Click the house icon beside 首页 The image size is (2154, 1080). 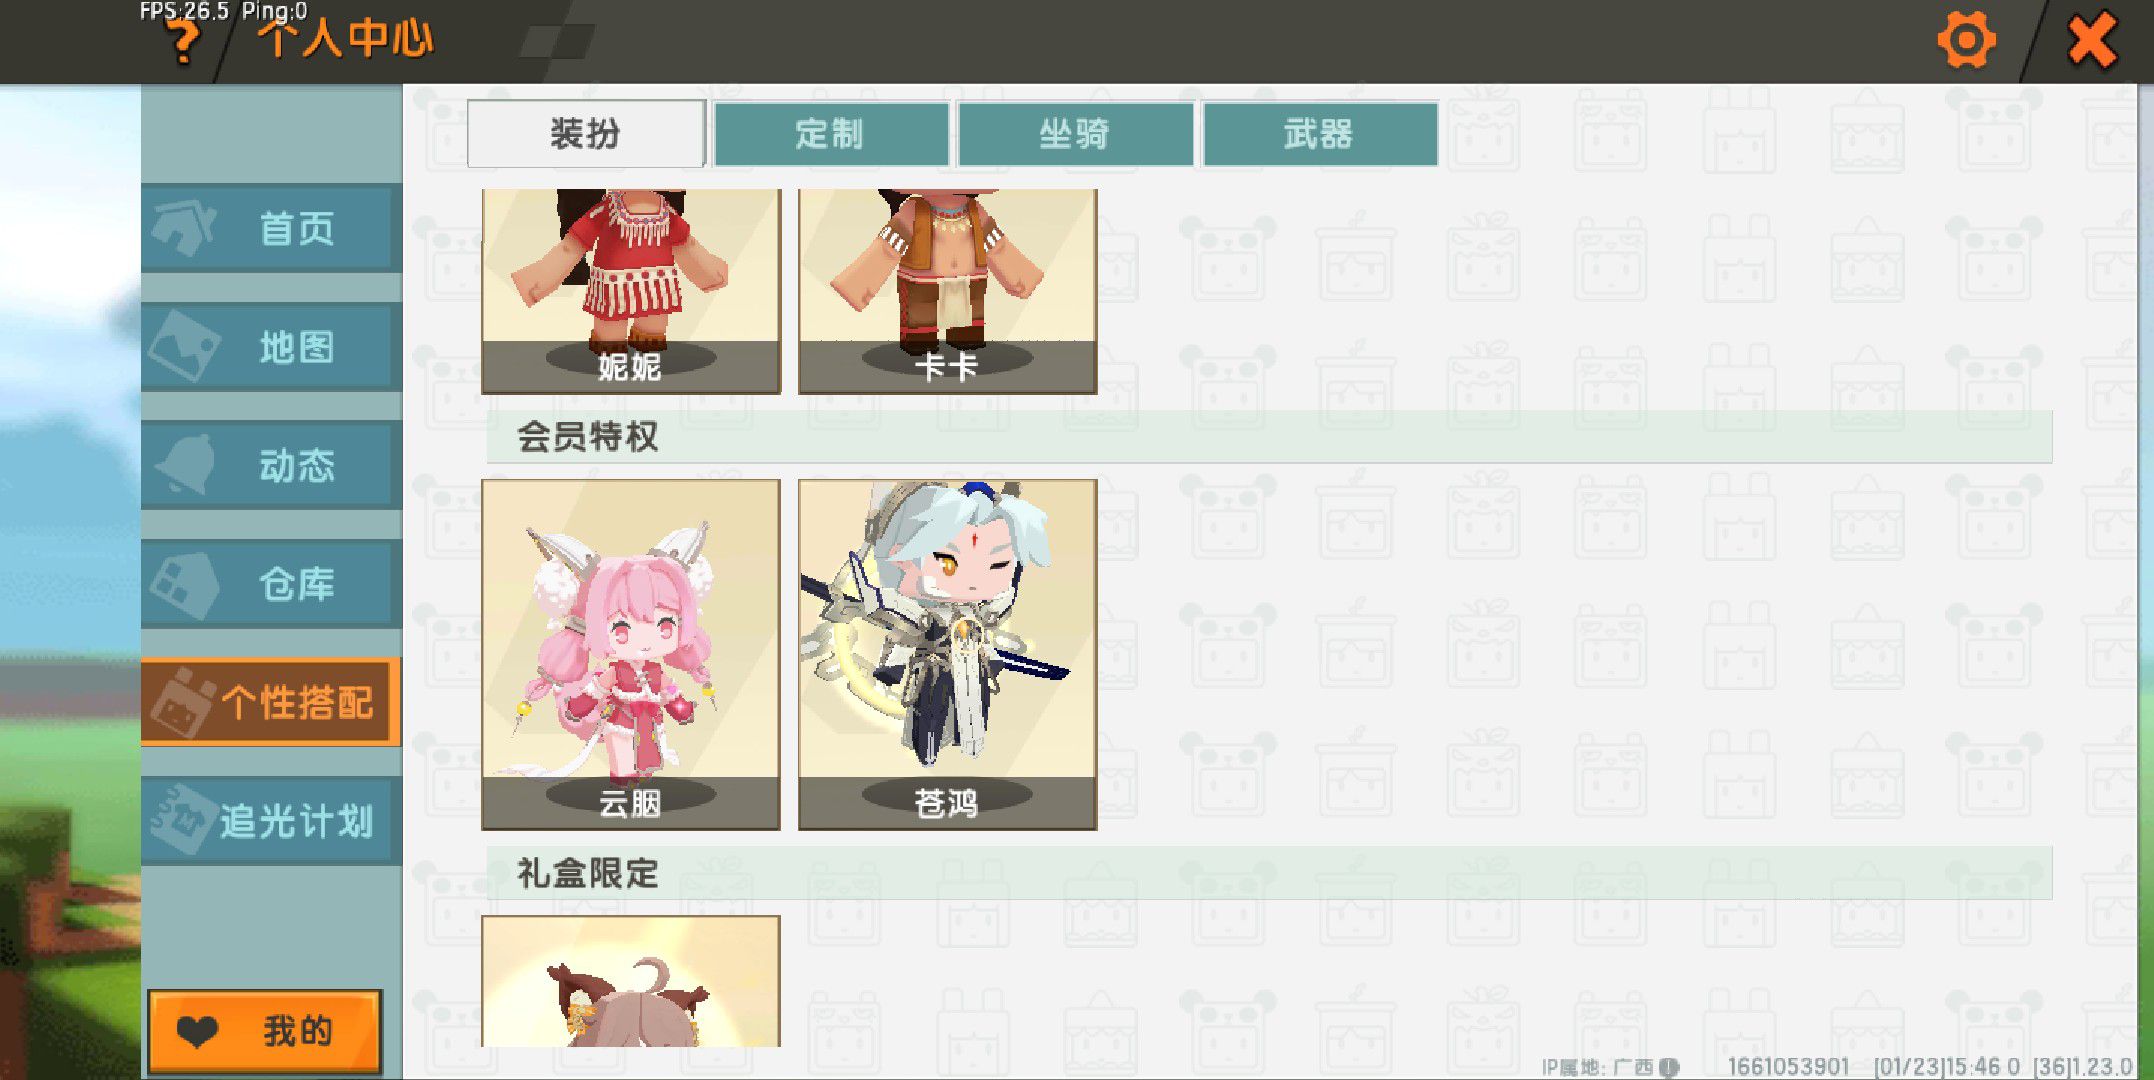(x=183, y=228)
